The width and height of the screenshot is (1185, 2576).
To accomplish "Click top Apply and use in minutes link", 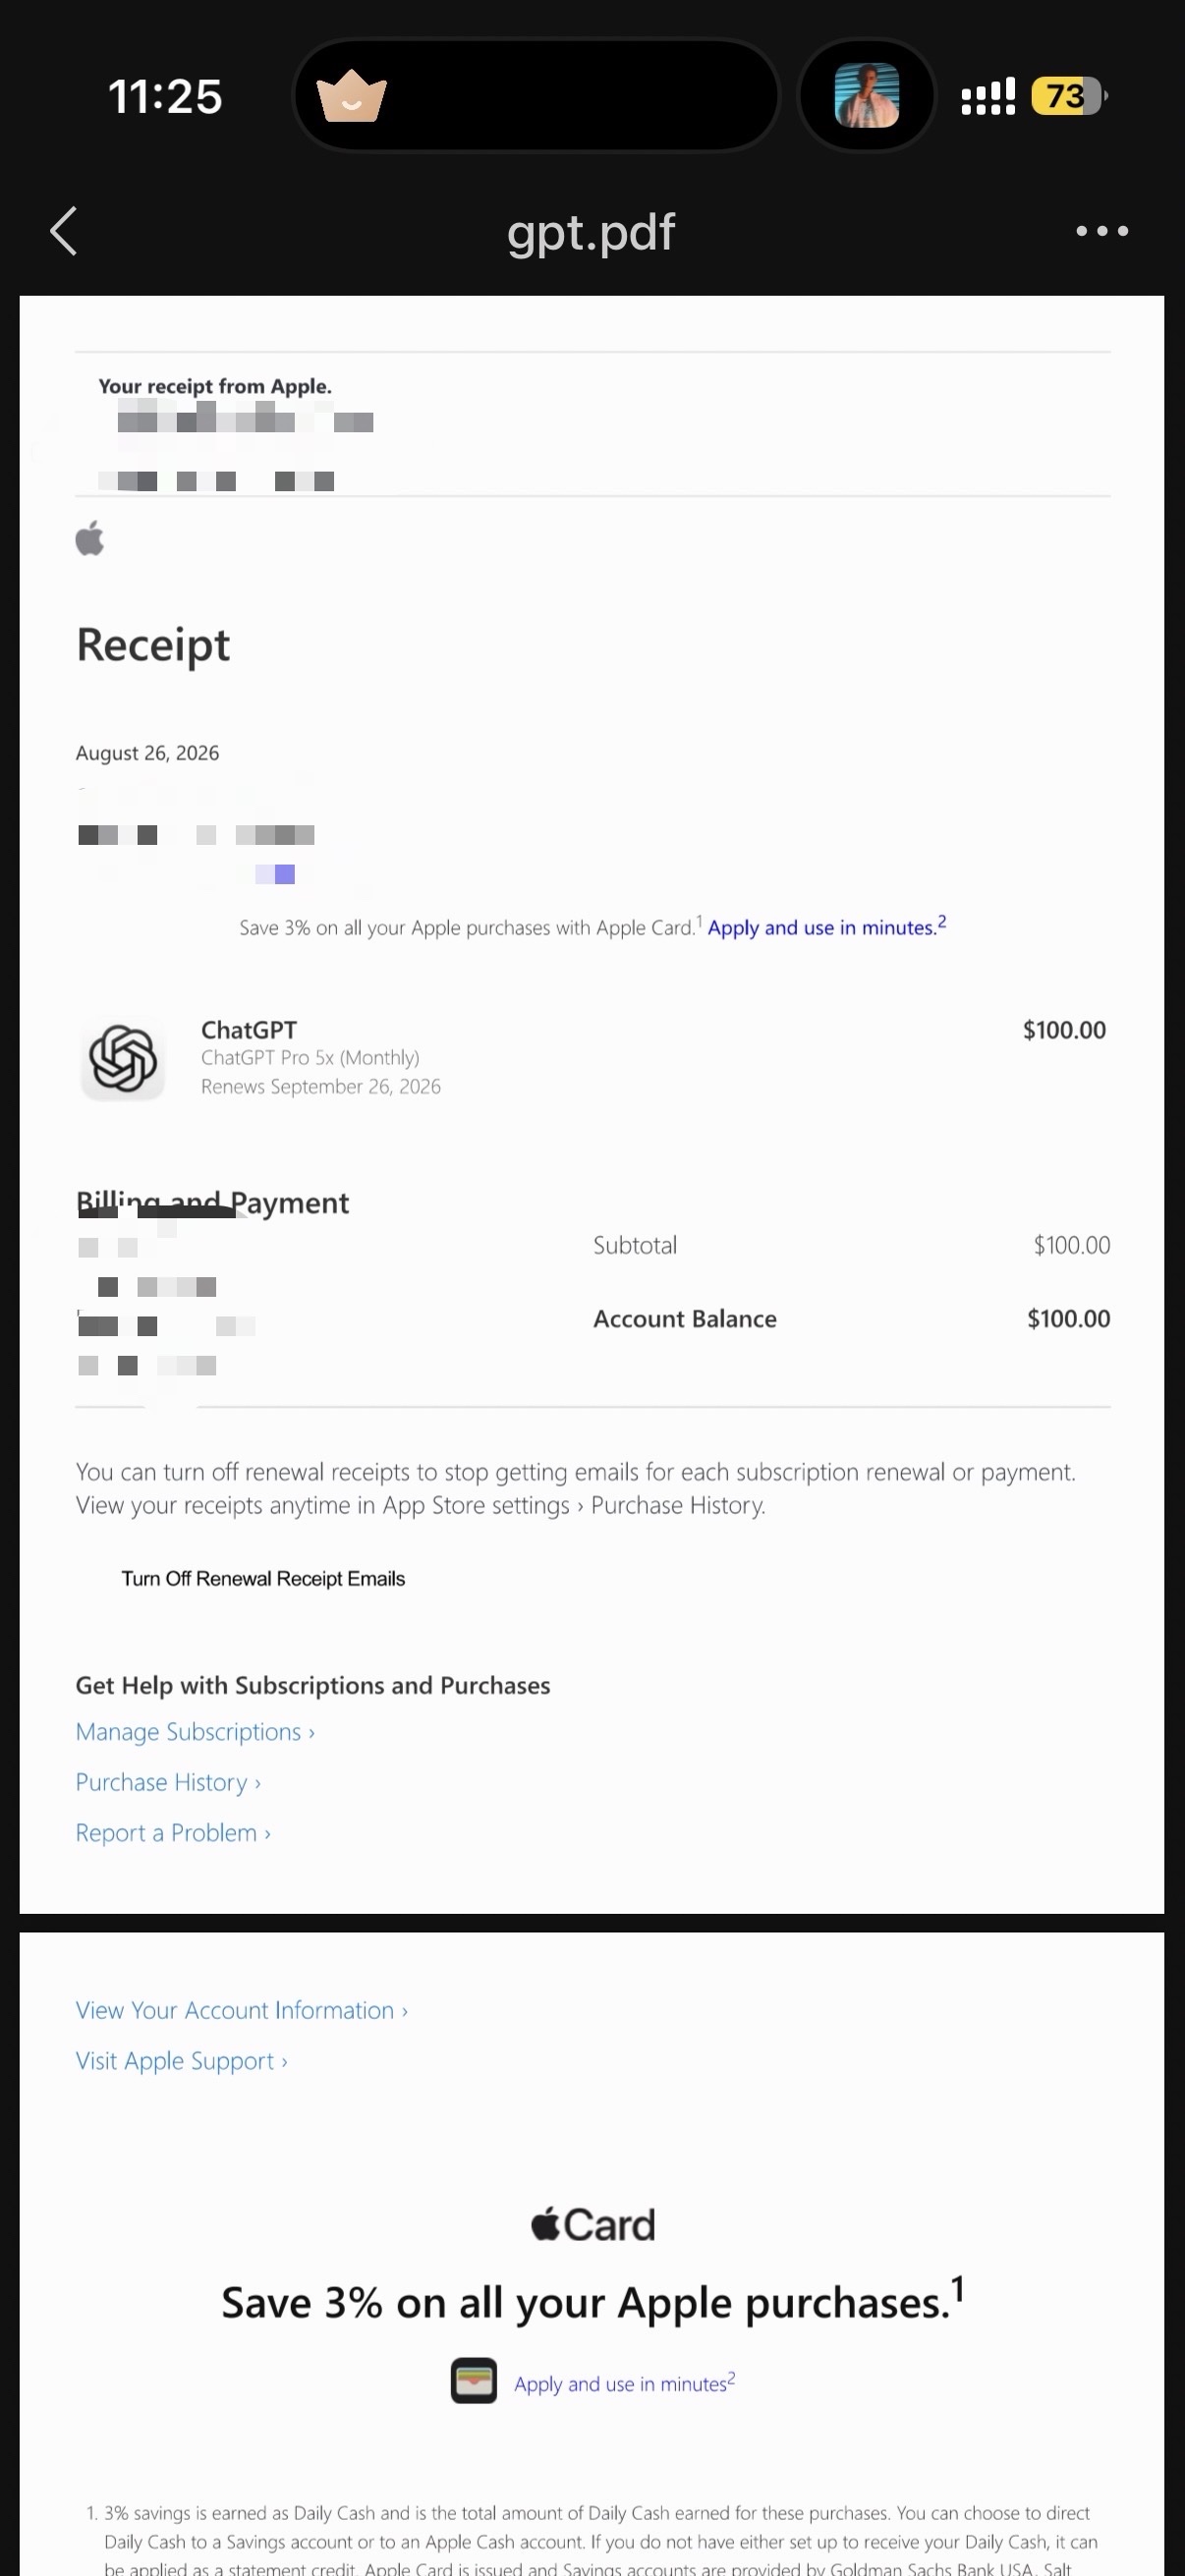I will click(827, 926).
